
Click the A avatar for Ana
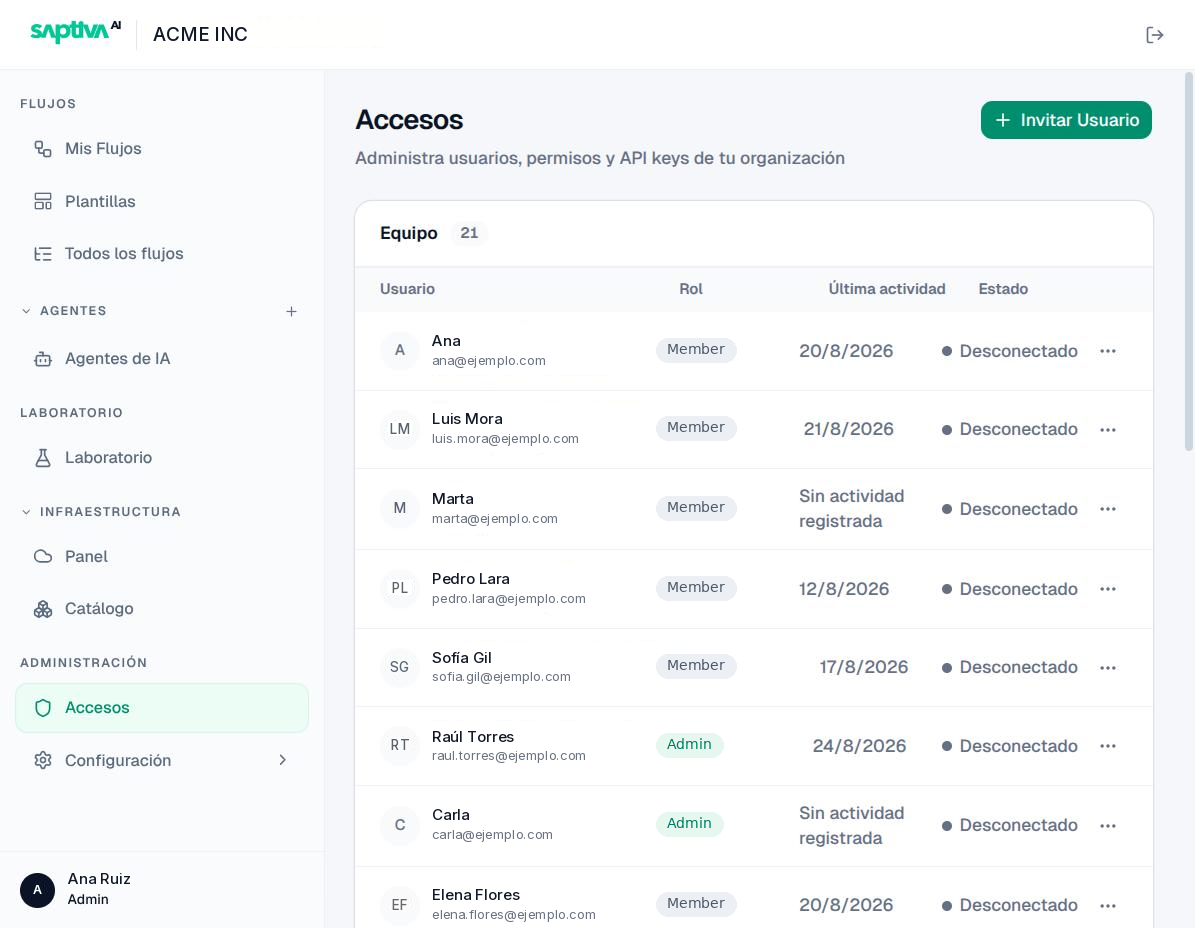click(399, 350)
